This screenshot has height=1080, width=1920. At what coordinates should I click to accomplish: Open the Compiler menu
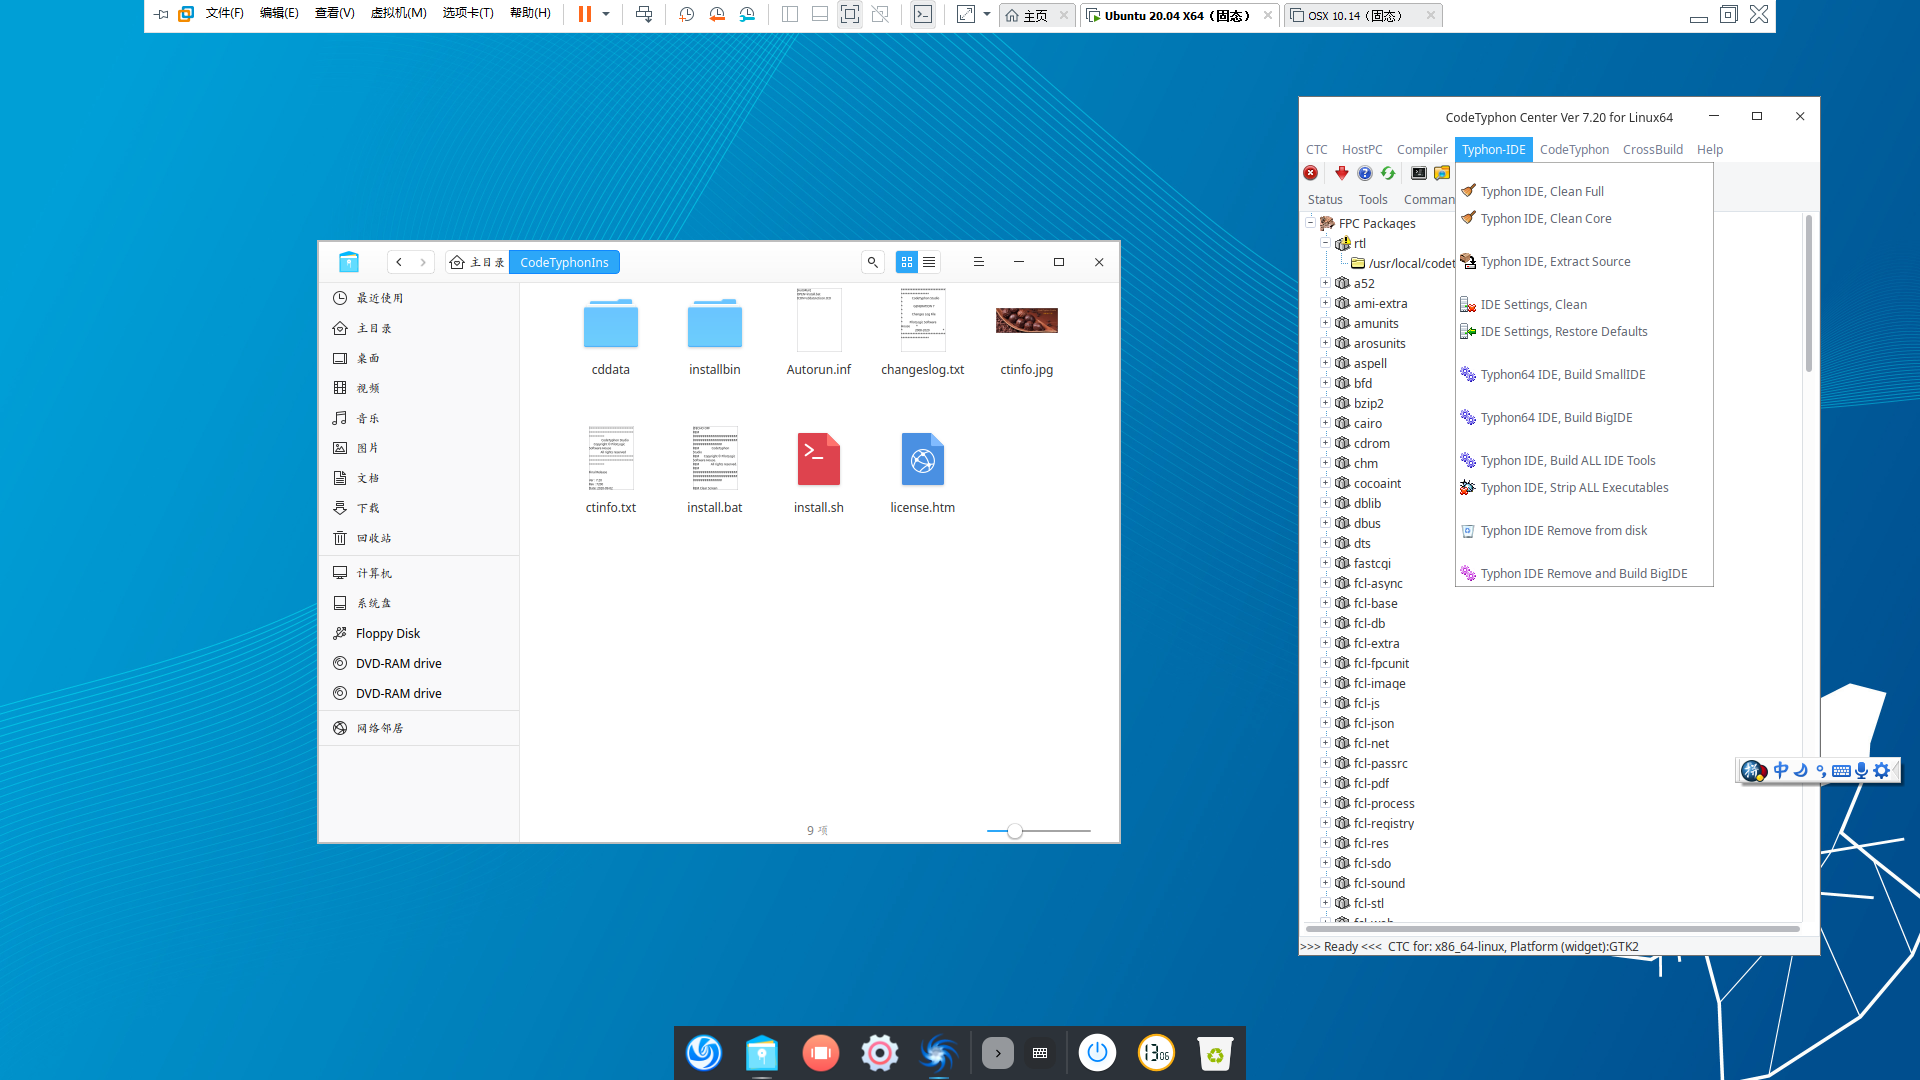(1422, 149)
